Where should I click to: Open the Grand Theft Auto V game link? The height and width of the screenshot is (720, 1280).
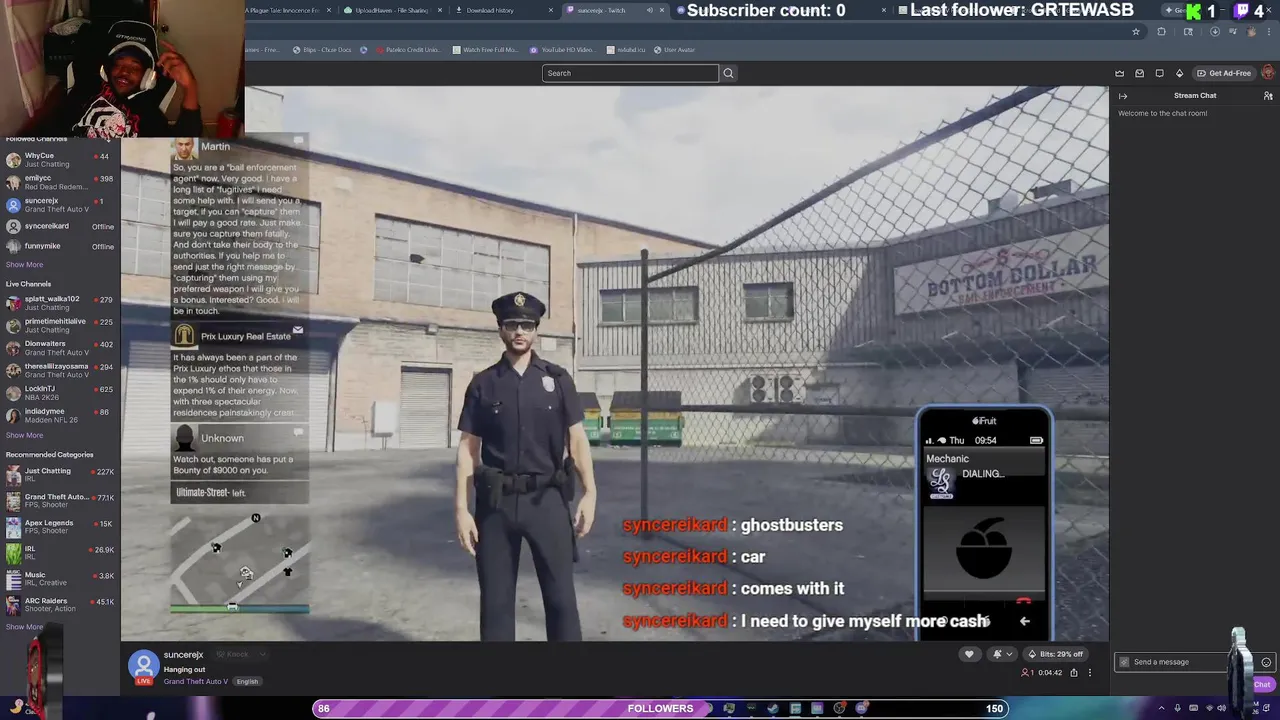[196, 682]
